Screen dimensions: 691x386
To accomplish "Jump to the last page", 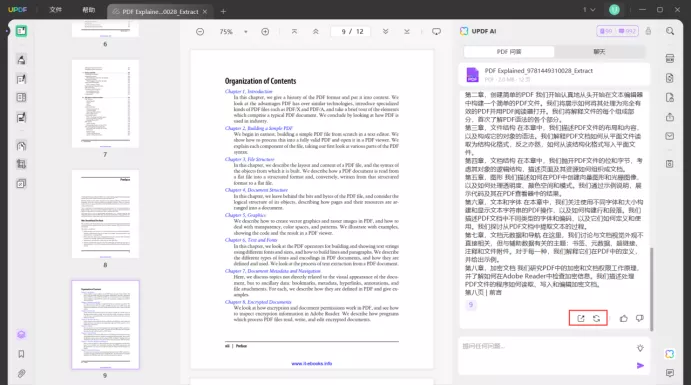I will pos(407,32).
